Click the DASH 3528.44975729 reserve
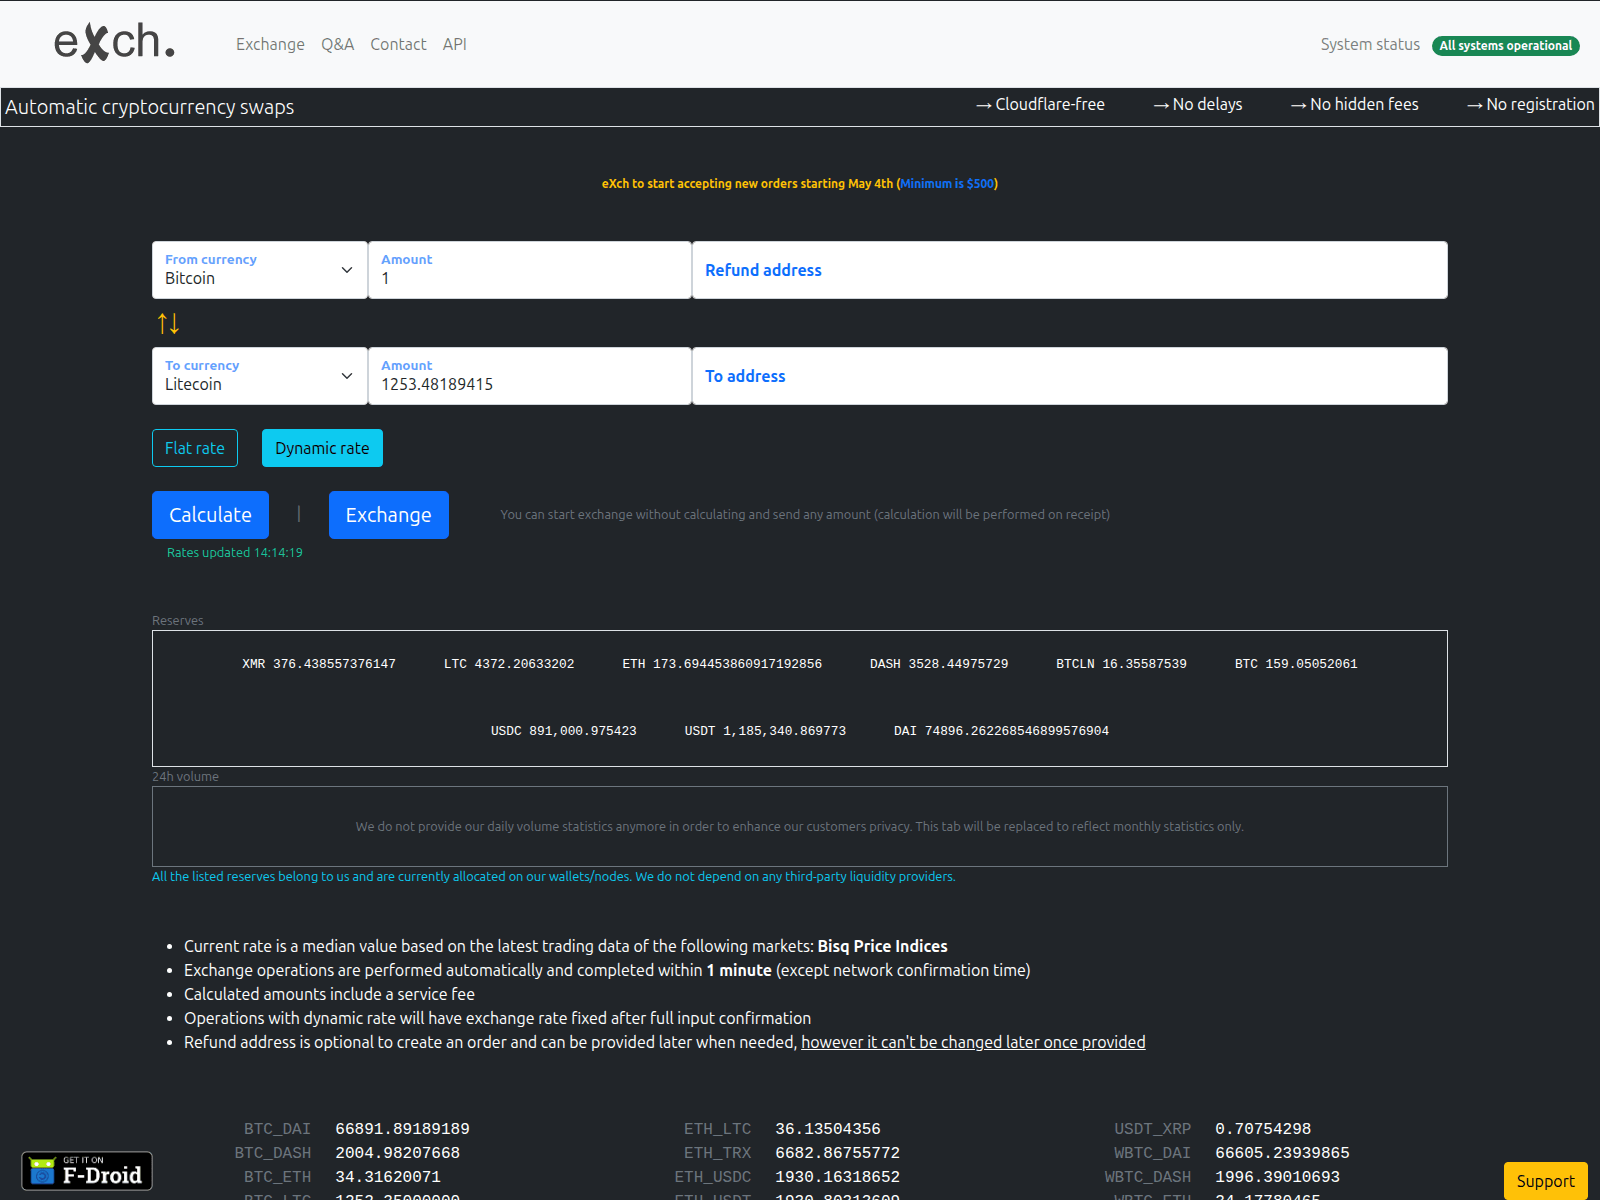 tap(939, 664)
